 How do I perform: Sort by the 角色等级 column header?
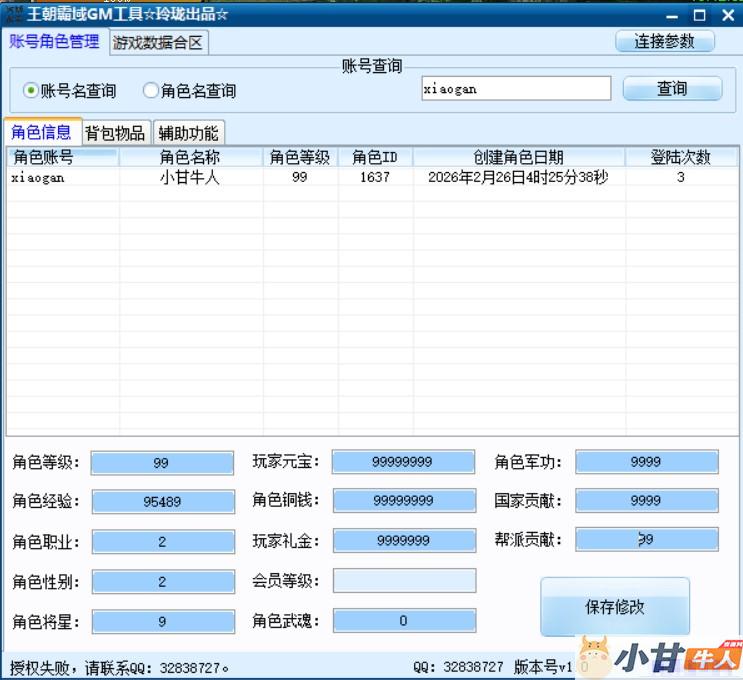(x=300, y=157)
